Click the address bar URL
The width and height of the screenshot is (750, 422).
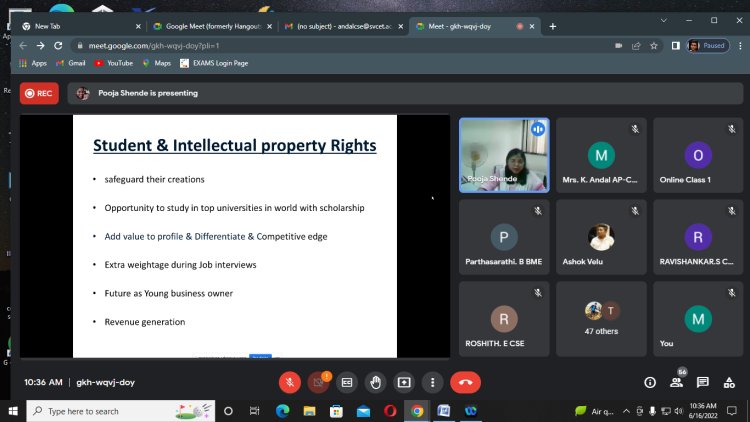[154, 45]
